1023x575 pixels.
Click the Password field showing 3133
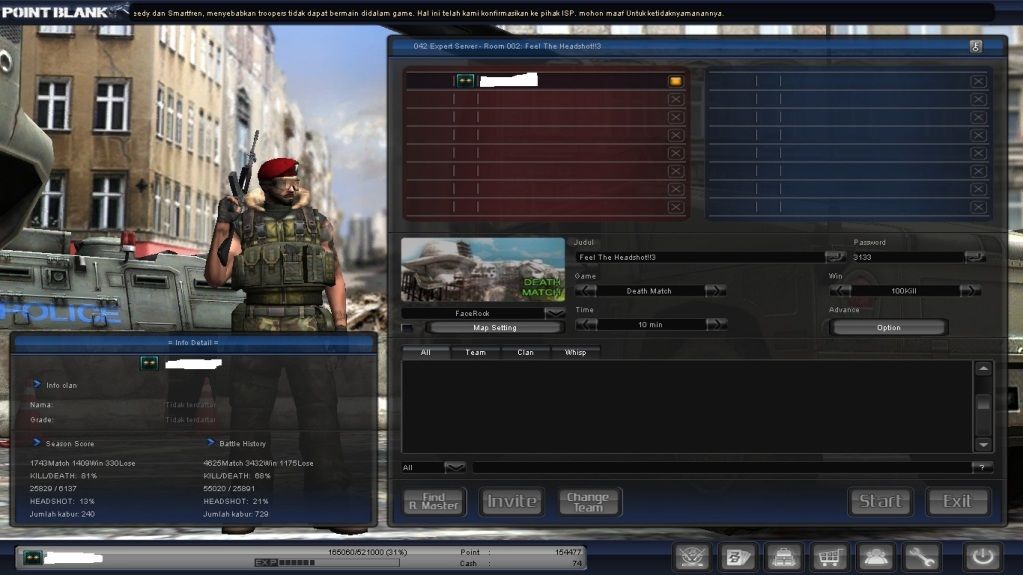907,257
